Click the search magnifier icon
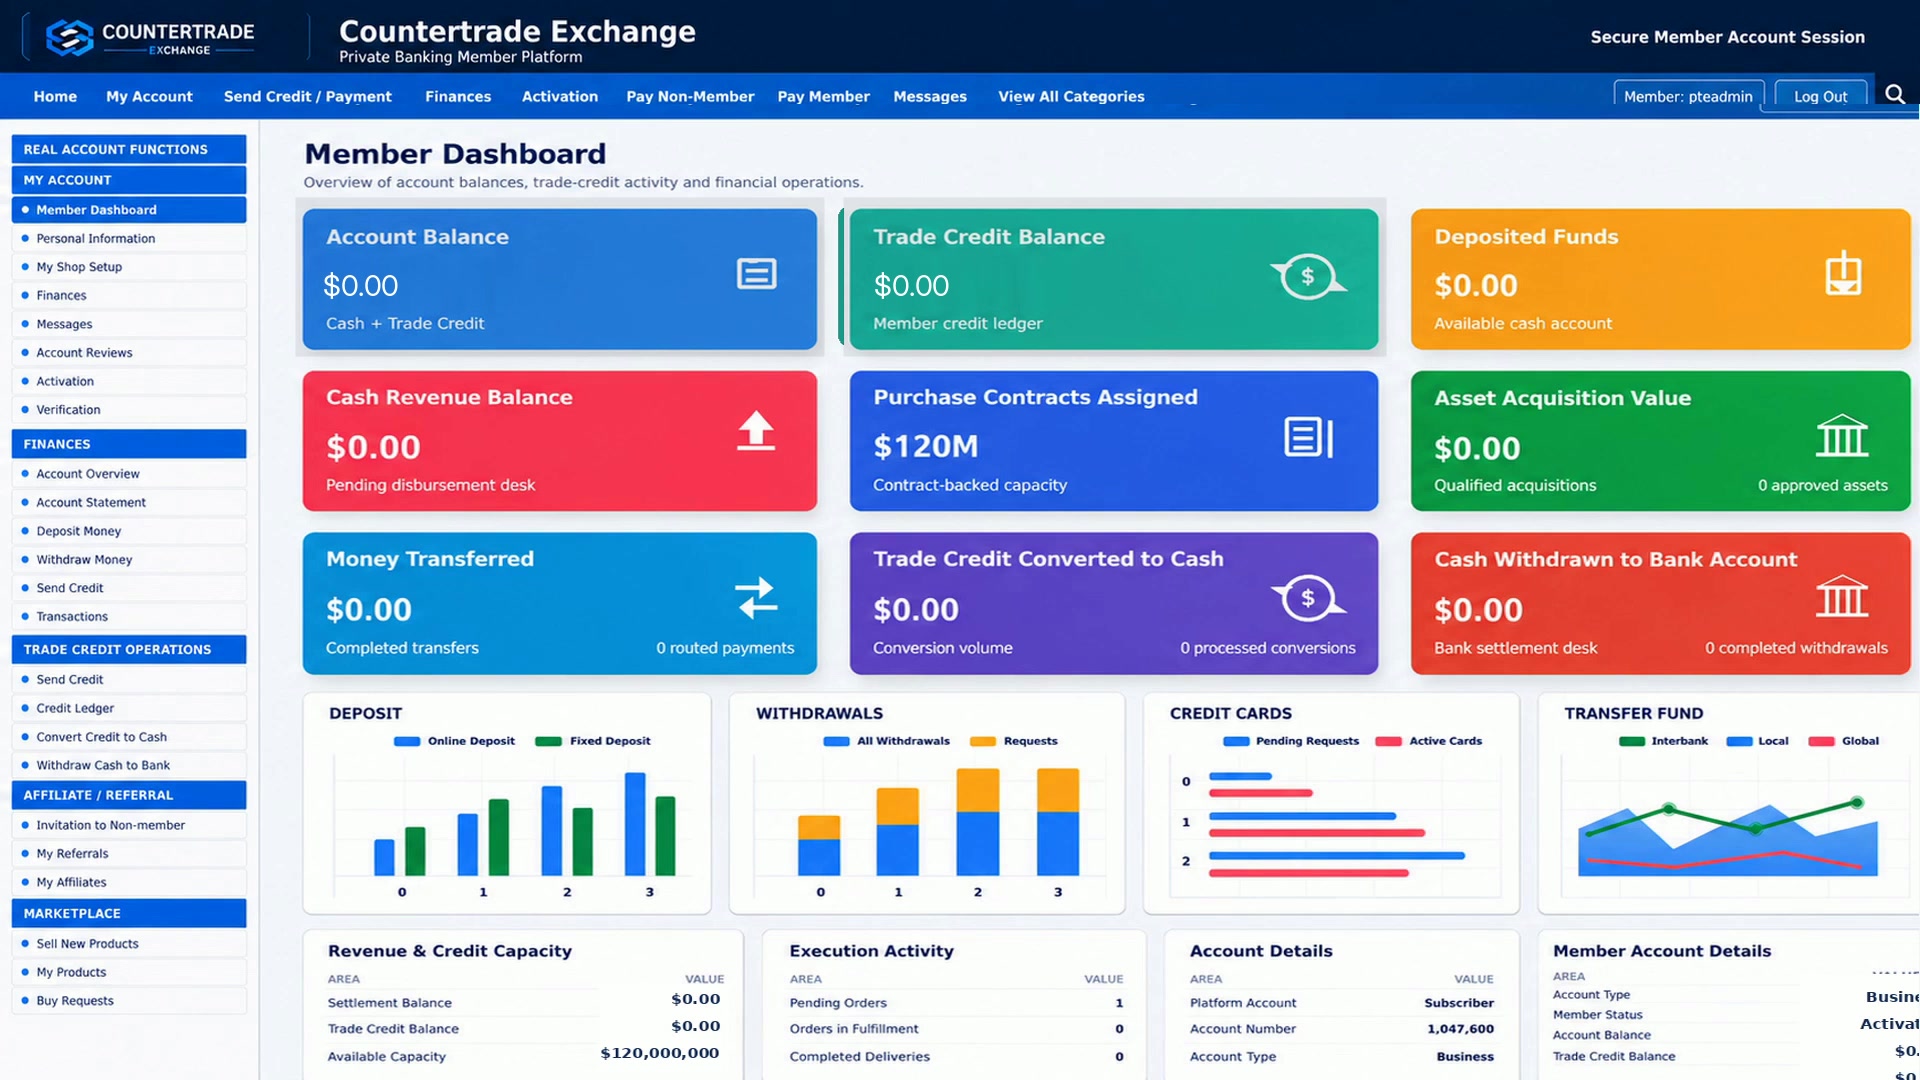The image size is (1920, 1080). (x=1894, y=94)
